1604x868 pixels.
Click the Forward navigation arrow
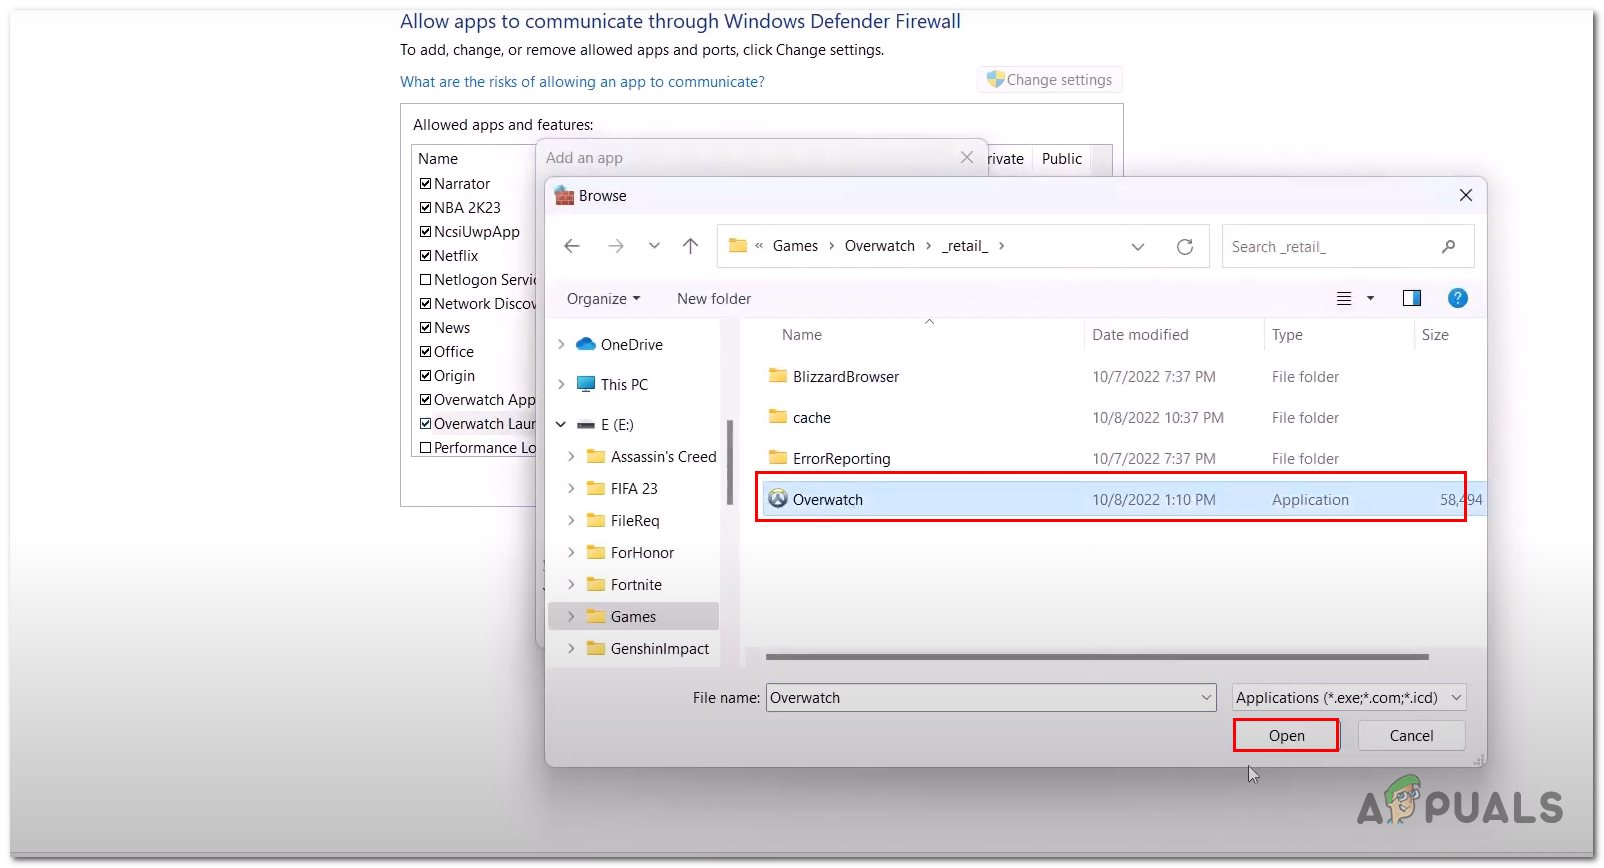615,246
